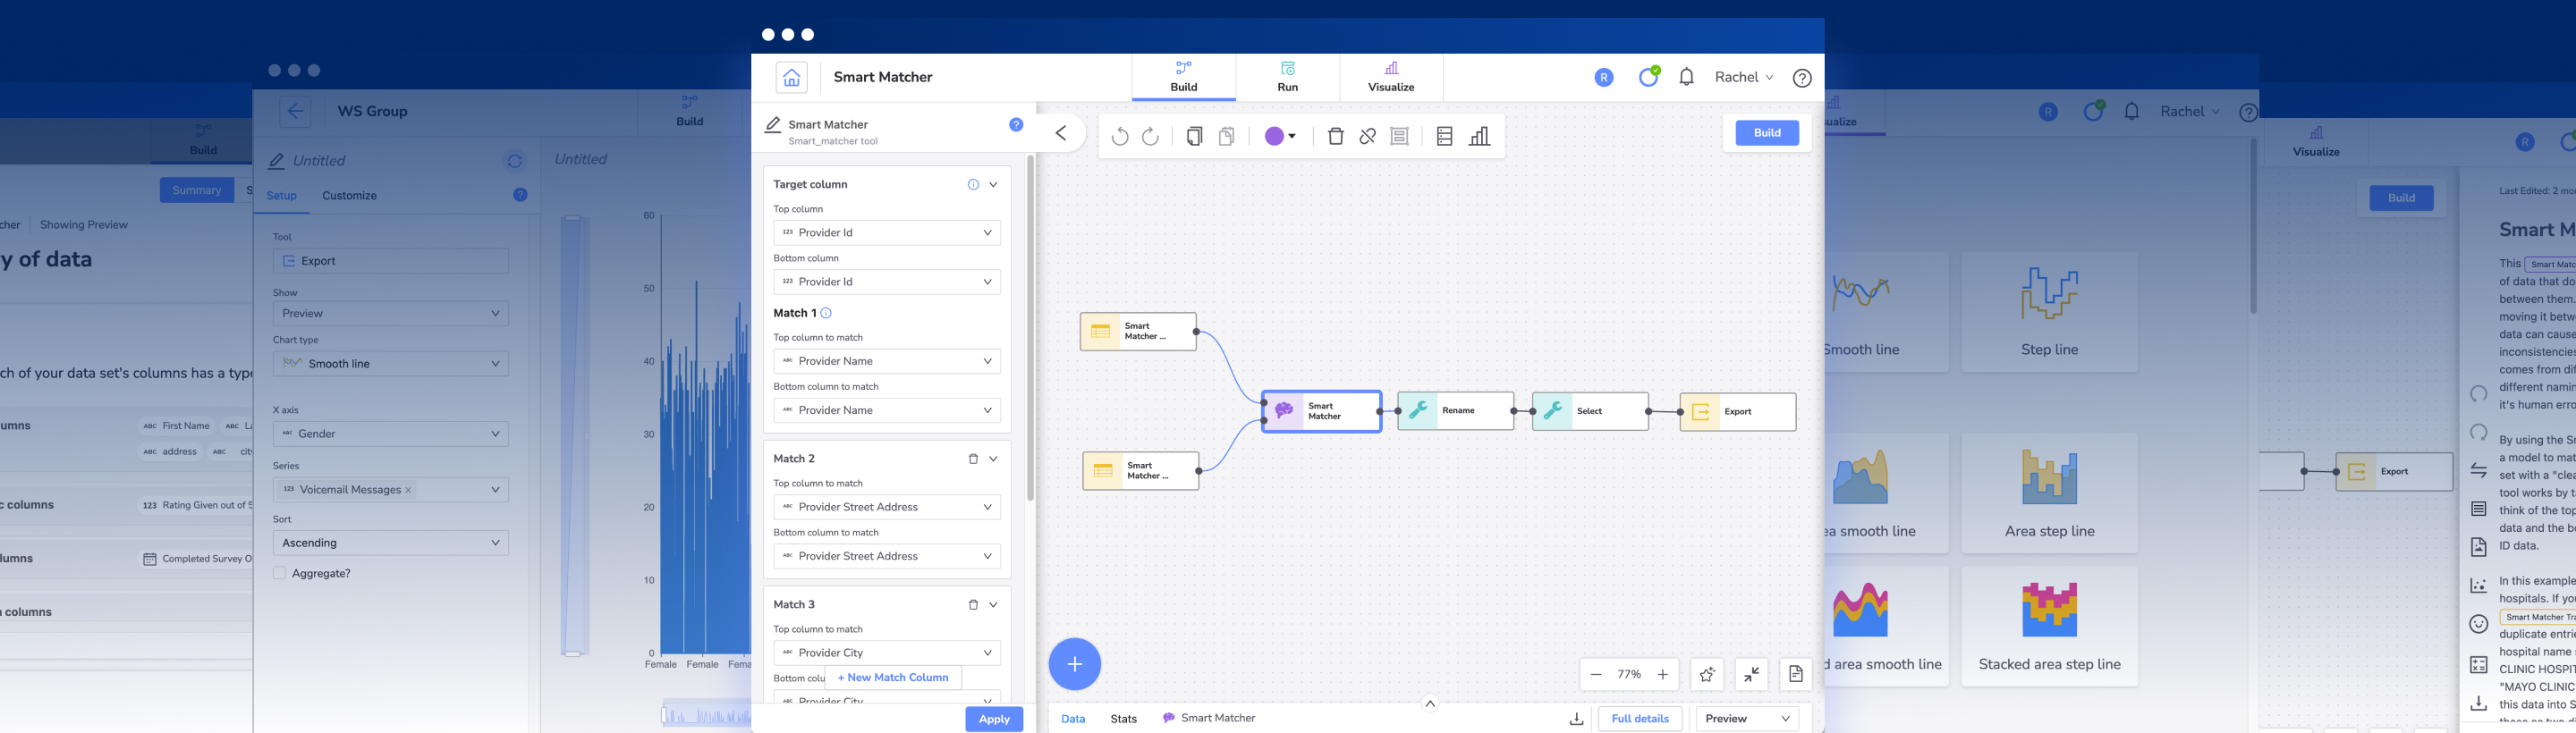
Task: Select the Rename node on canvas
Action: [1456, 411]
